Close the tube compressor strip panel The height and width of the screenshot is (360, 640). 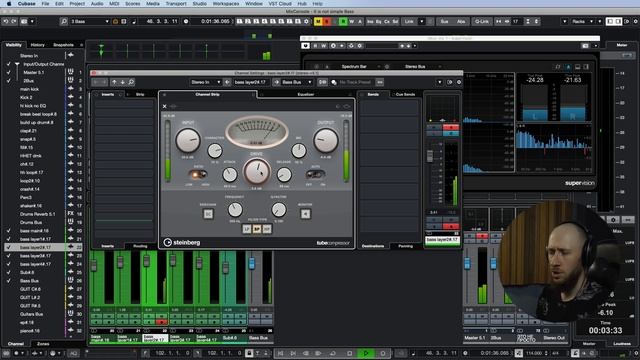click(164, 106)
